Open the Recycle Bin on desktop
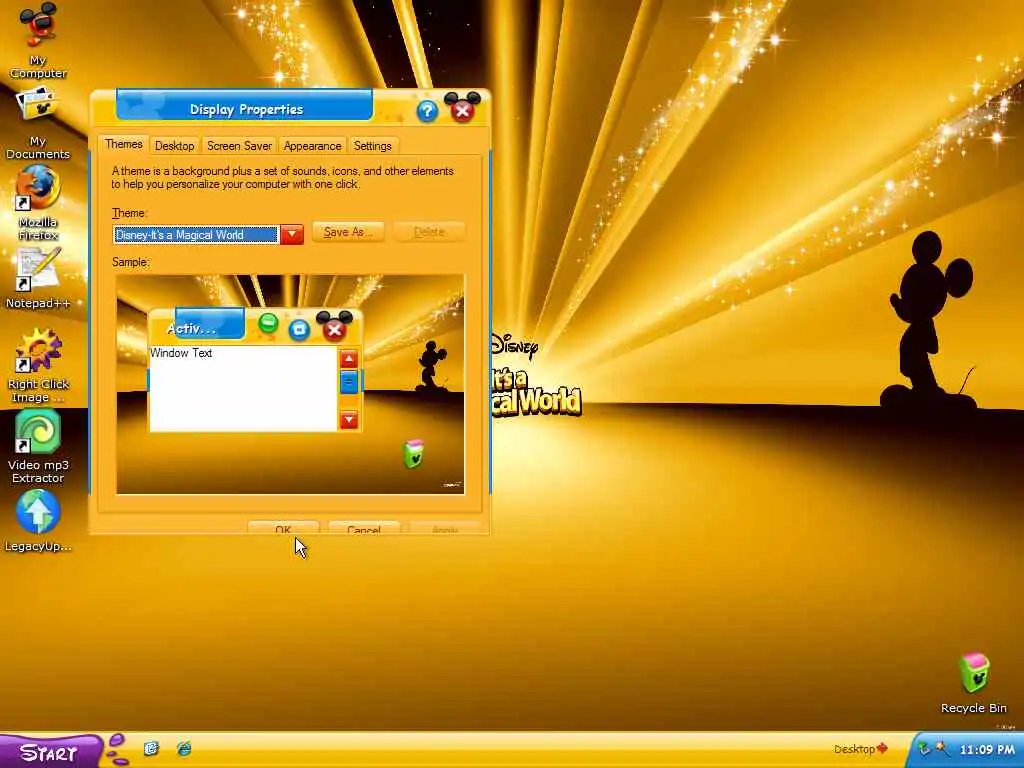Viewport: 1024px width, 768px height. pos(974,683)
